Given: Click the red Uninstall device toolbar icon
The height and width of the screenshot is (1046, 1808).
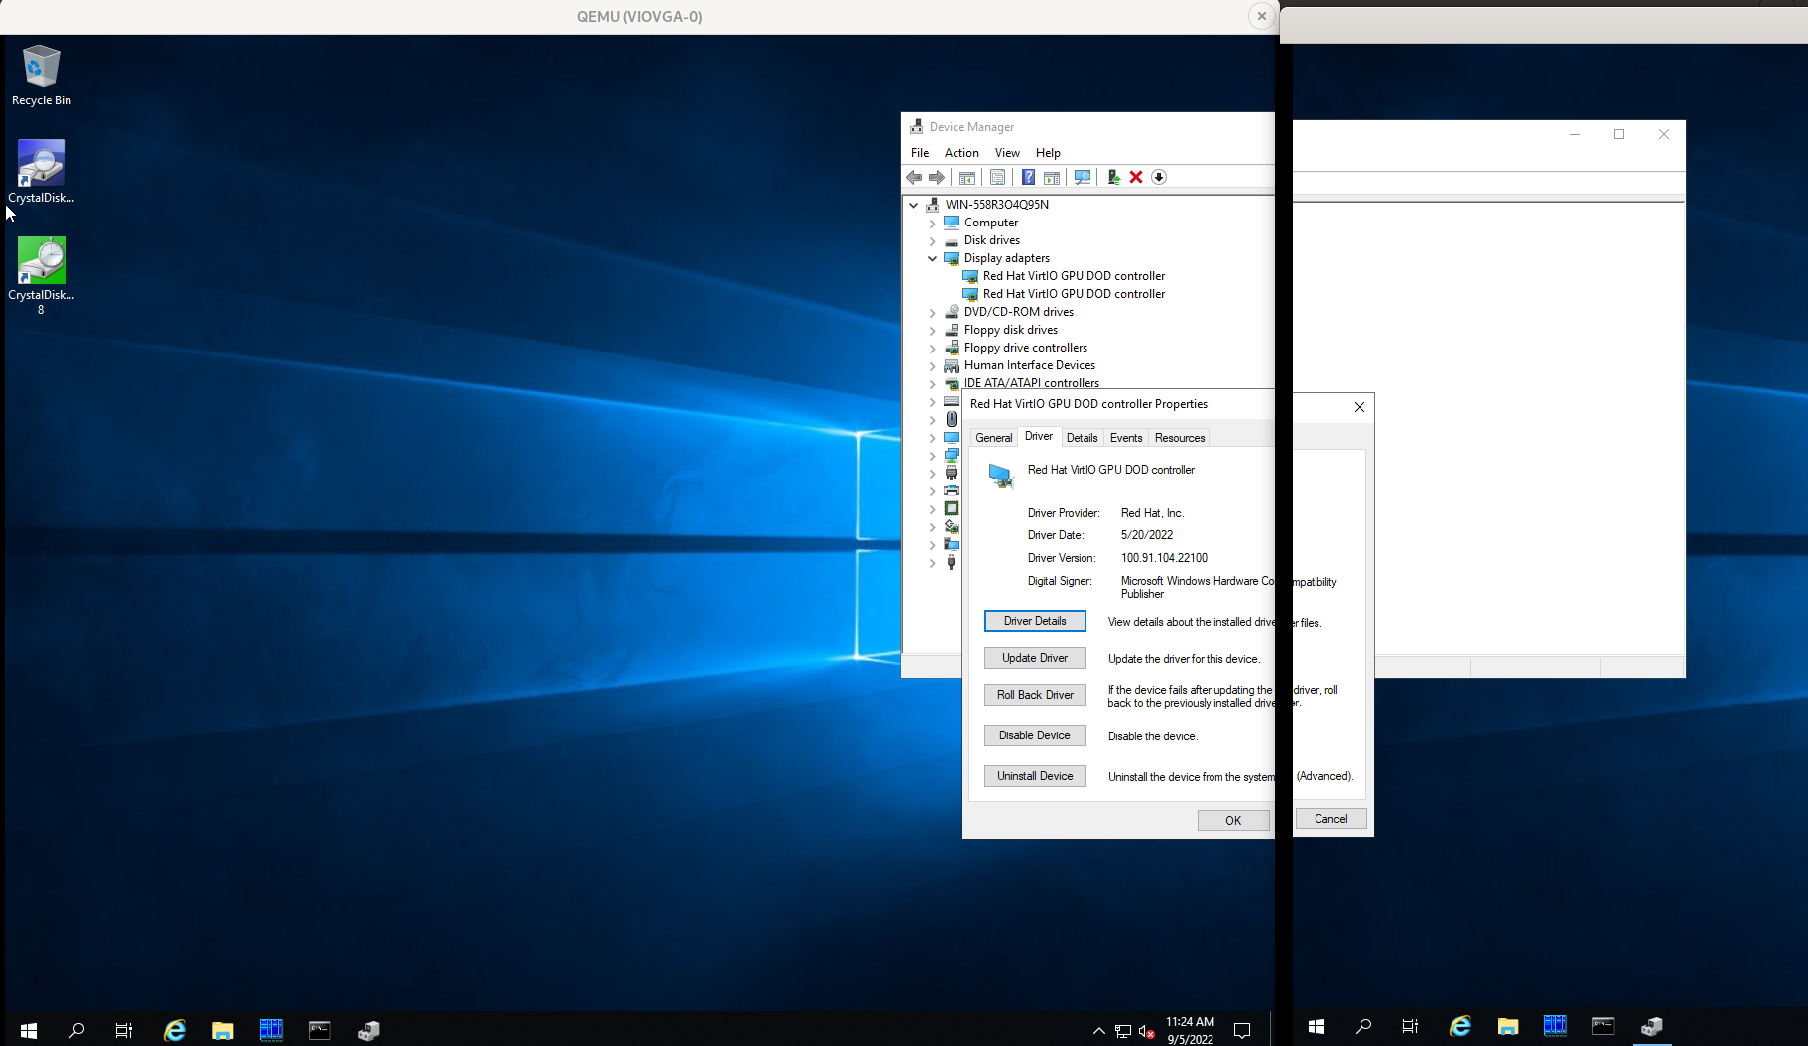Looking at the screenshot, I should (x=1135, y=177).
